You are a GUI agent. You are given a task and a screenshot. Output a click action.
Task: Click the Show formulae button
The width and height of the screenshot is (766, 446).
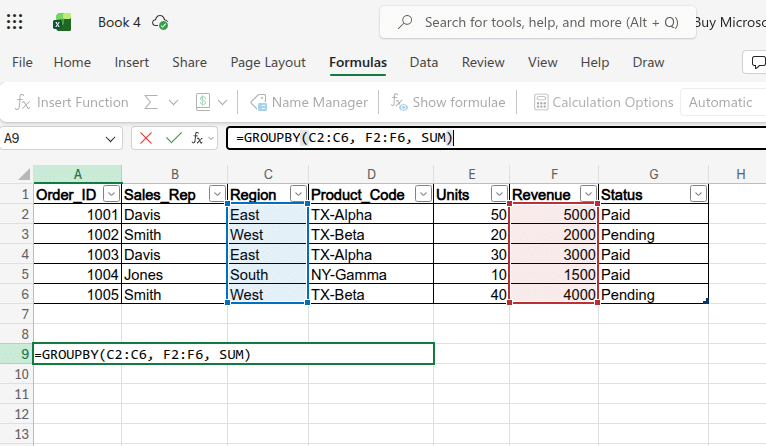click(x=447, y=102)
